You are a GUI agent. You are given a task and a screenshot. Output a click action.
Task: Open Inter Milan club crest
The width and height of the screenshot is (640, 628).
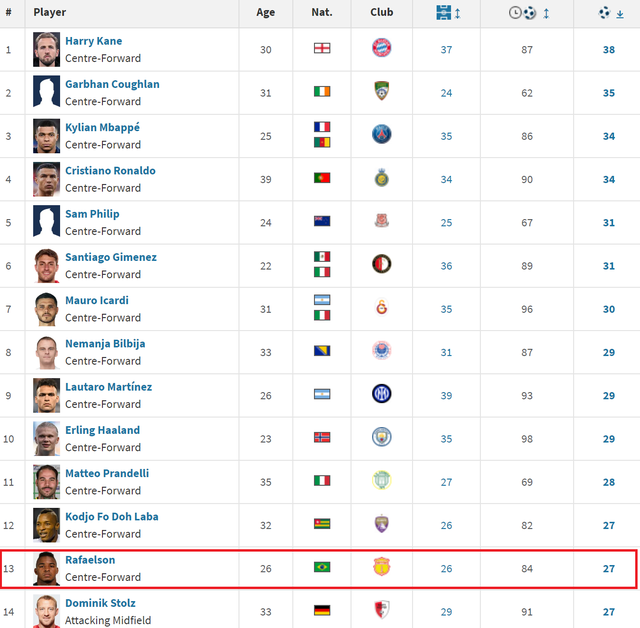pyautogui.click(x=382, y=394)
